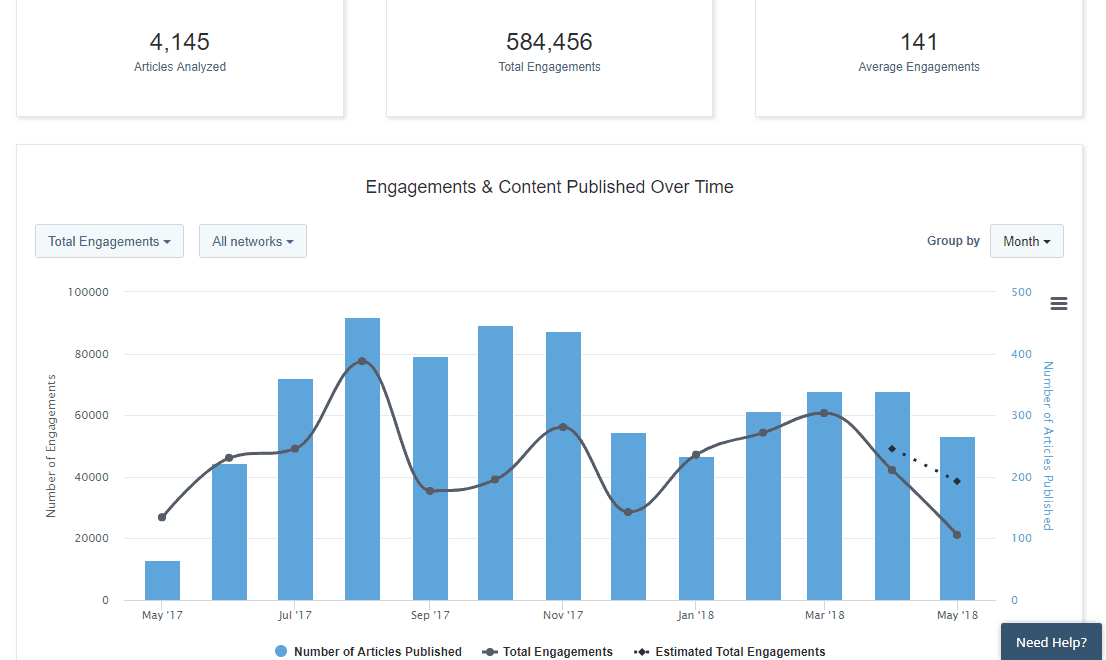Click the May '17 engagement line point
The image size is (1106, 660).
162,518
